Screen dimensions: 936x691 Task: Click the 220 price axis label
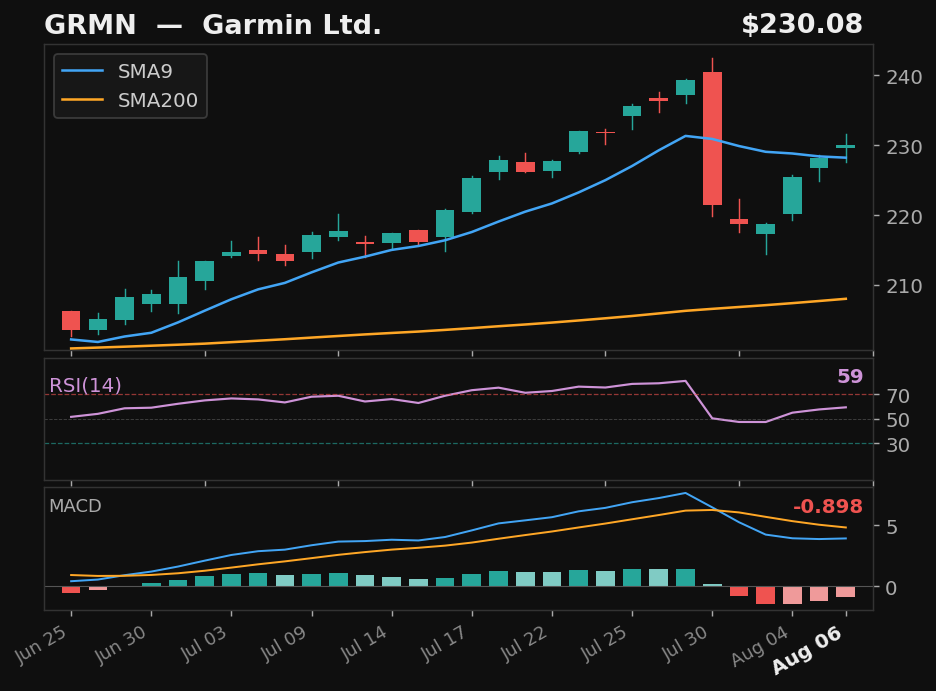pyautogui.click(x=904, y=217)
